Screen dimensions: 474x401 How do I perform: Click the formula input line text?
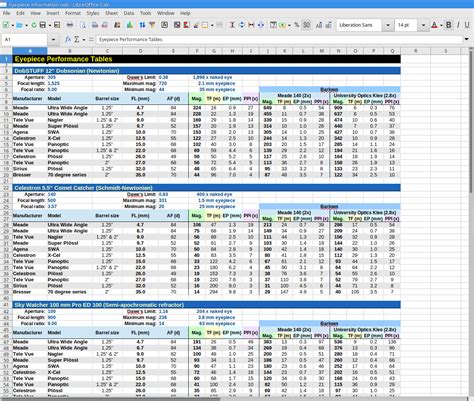pos(279,39)
